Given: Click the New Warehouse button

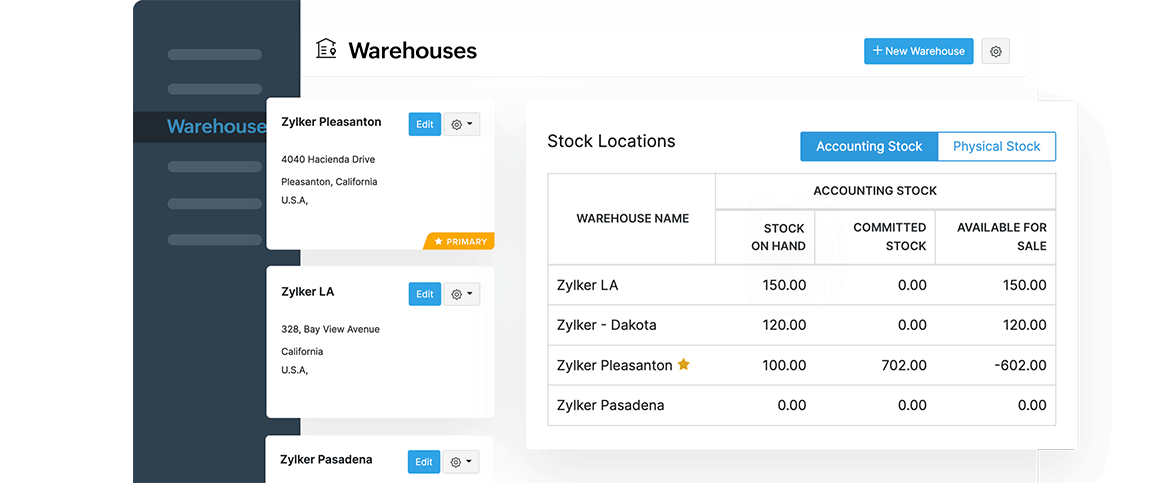Looking at the screenshot, I should click(x=918, y=51).
